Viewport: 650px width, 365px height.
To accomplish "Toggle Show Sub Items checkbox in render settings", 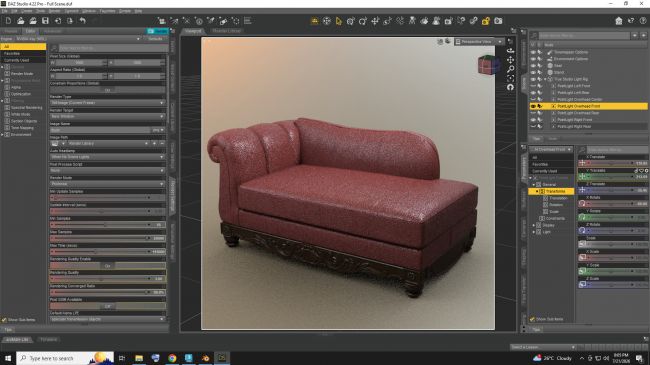I will pyautogui.click(x=4, y=320).
